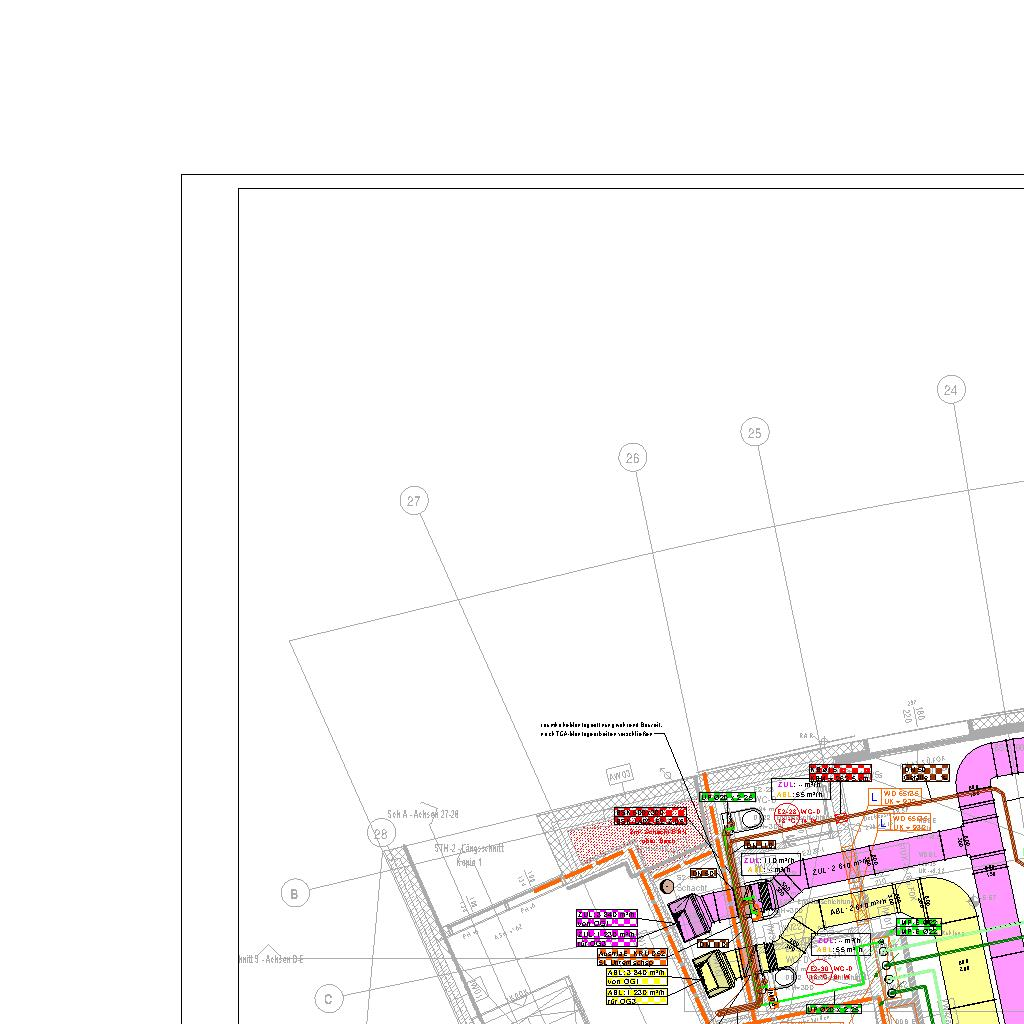Select grid axis bubble 25

755,432
